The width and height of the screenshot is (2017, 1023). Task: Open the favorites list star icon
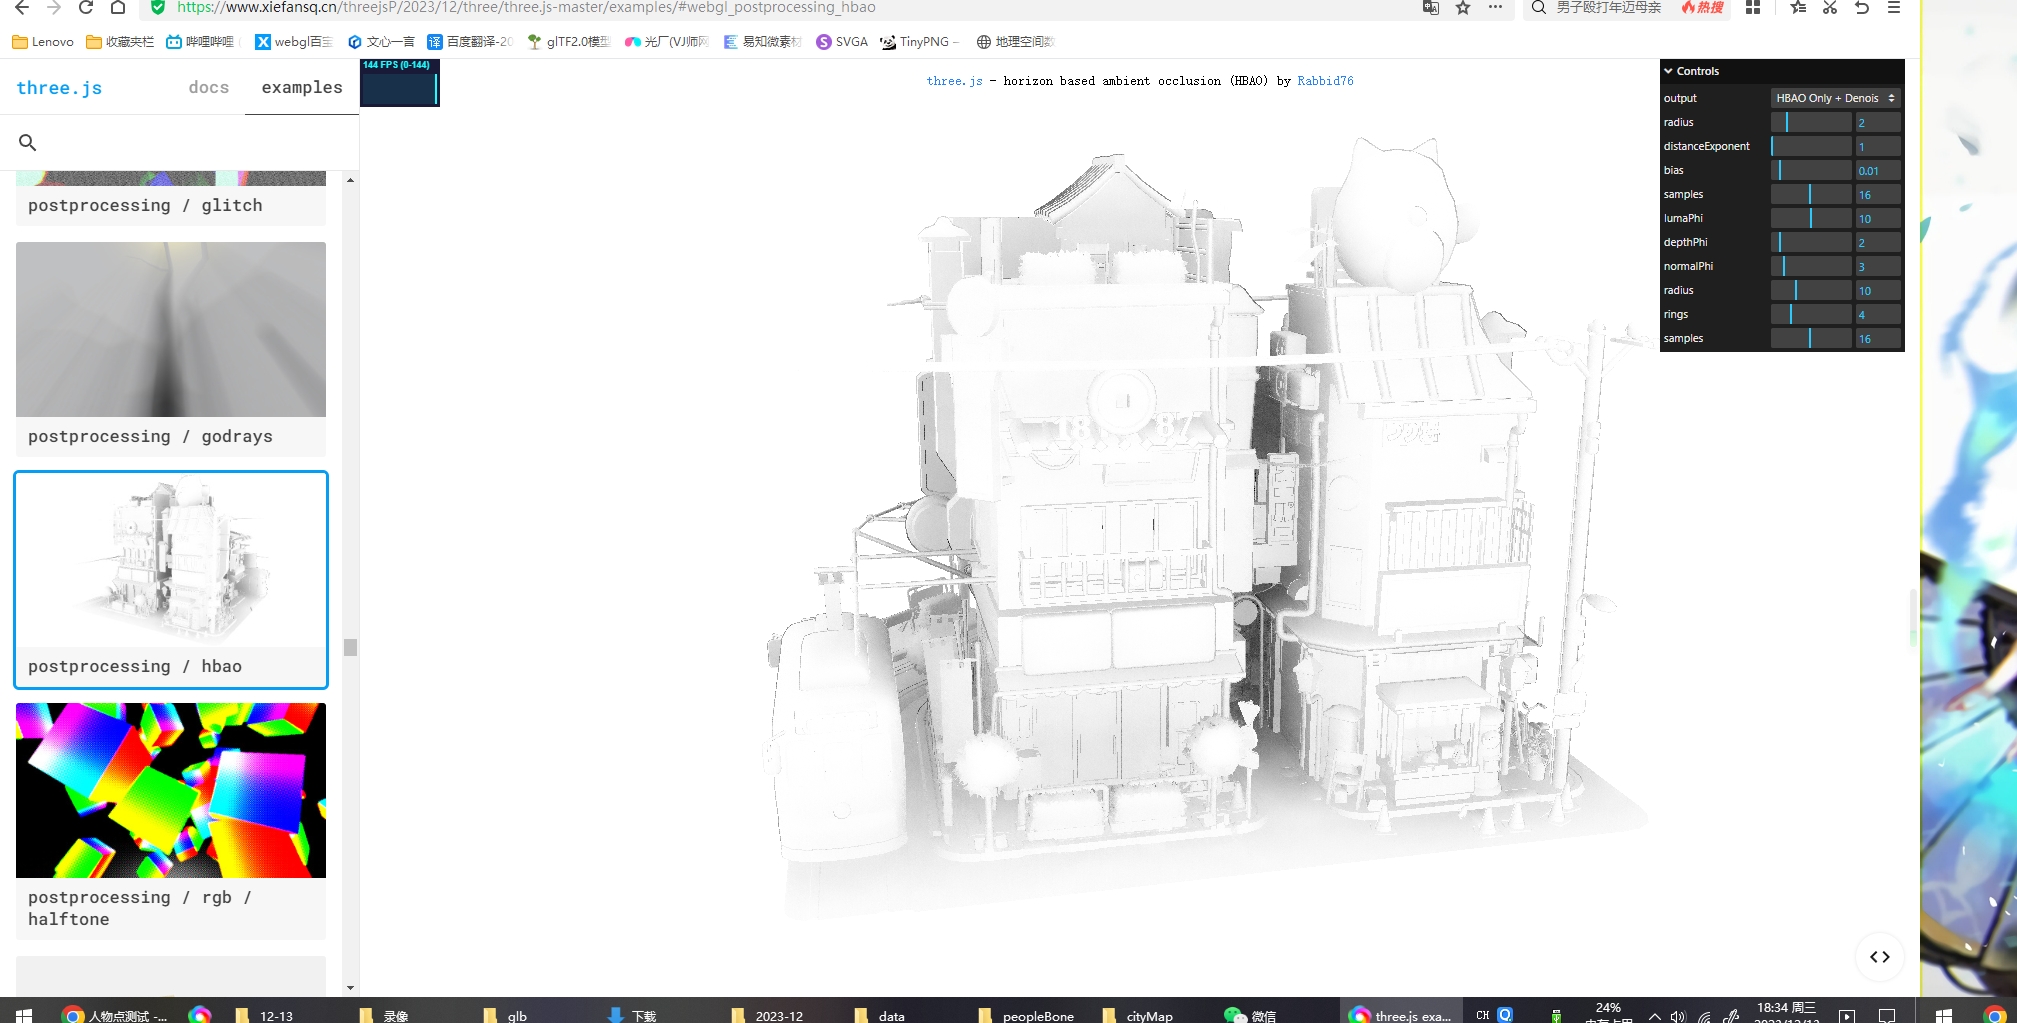[1798, 8]
